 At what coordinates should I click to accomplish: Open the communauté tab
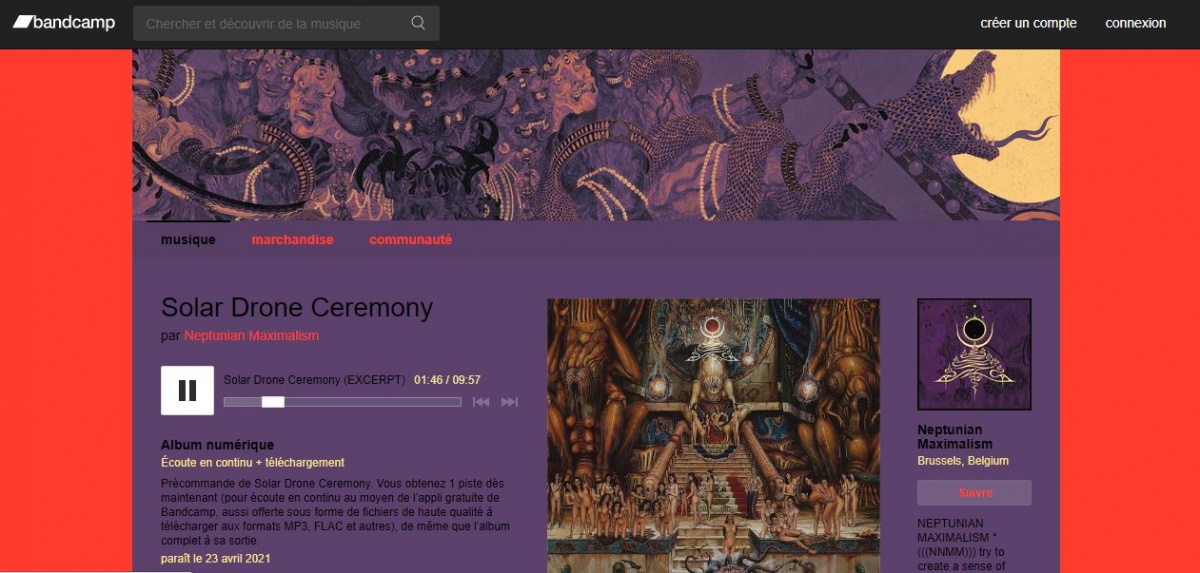(410, 240)
